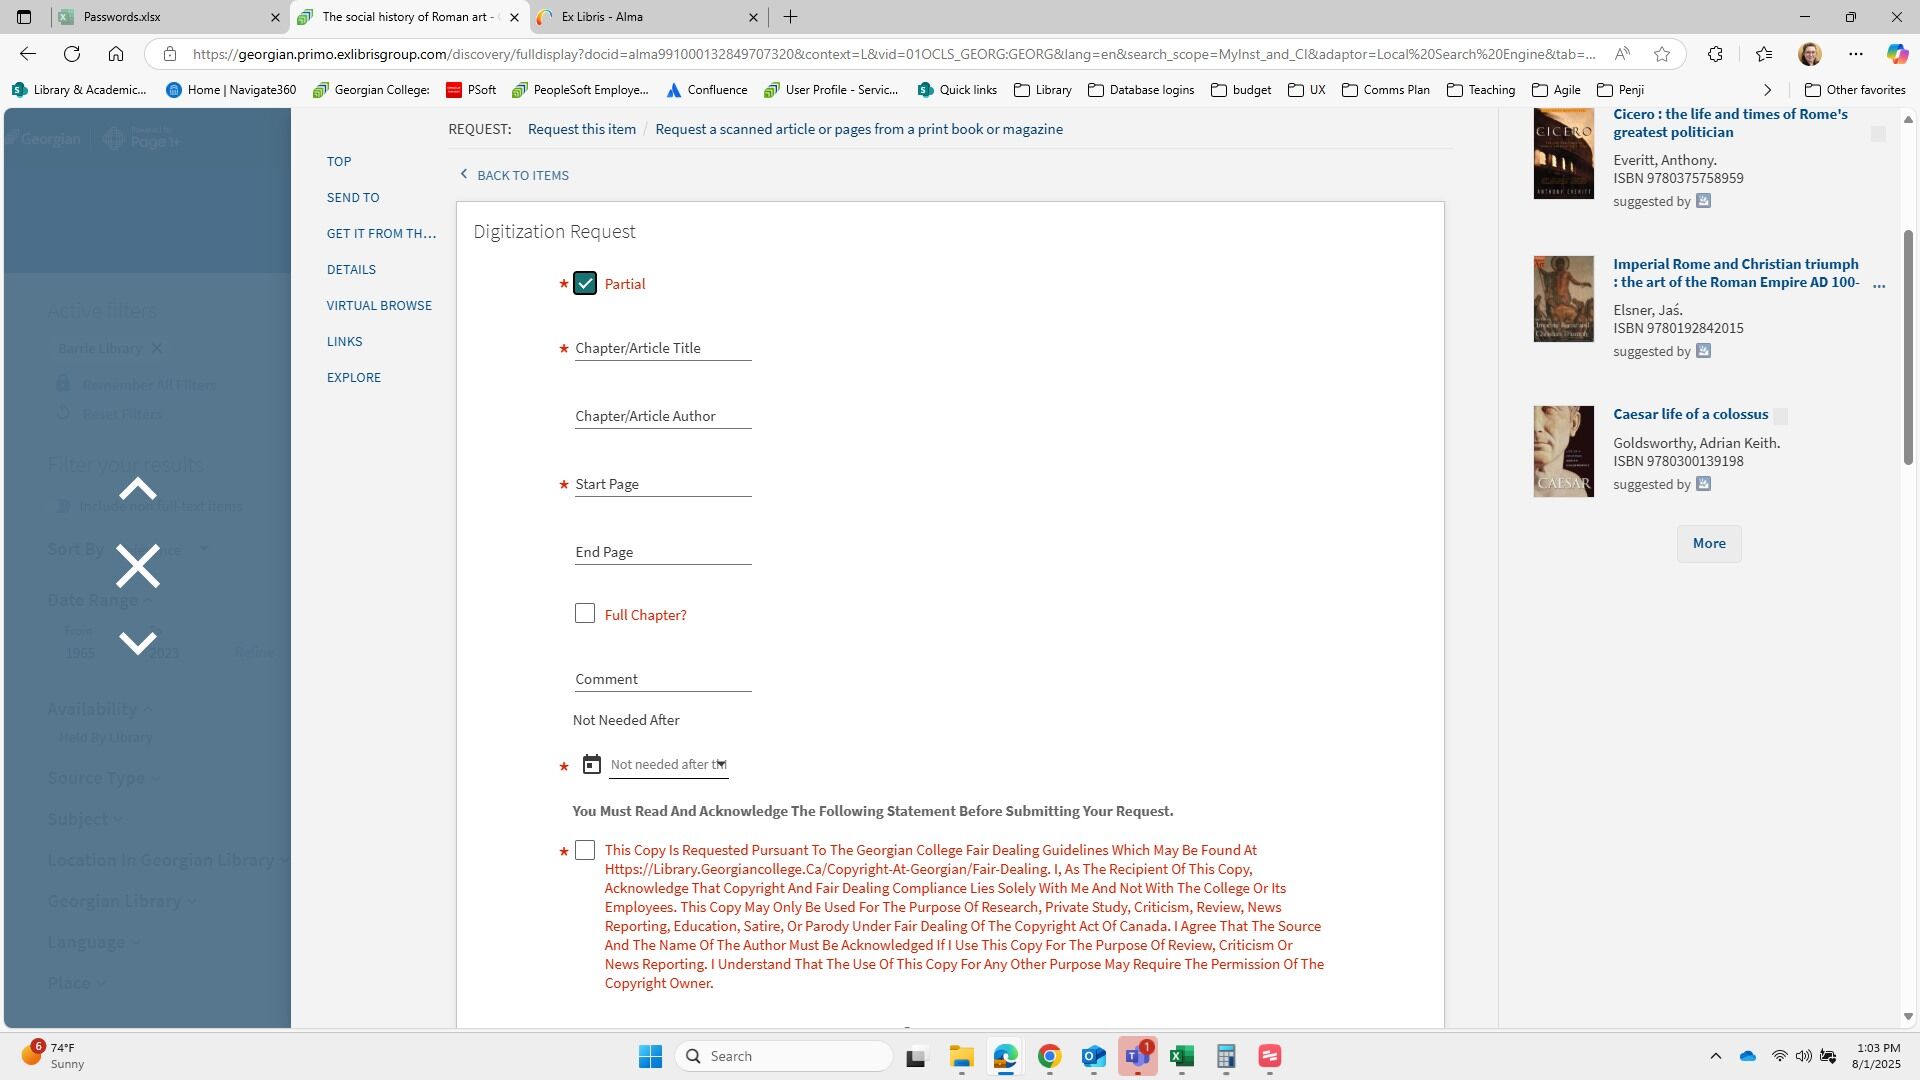1920x1080 pixels.
Task: Open Caesar life of a colossus link
Action: pos(1690,414)
